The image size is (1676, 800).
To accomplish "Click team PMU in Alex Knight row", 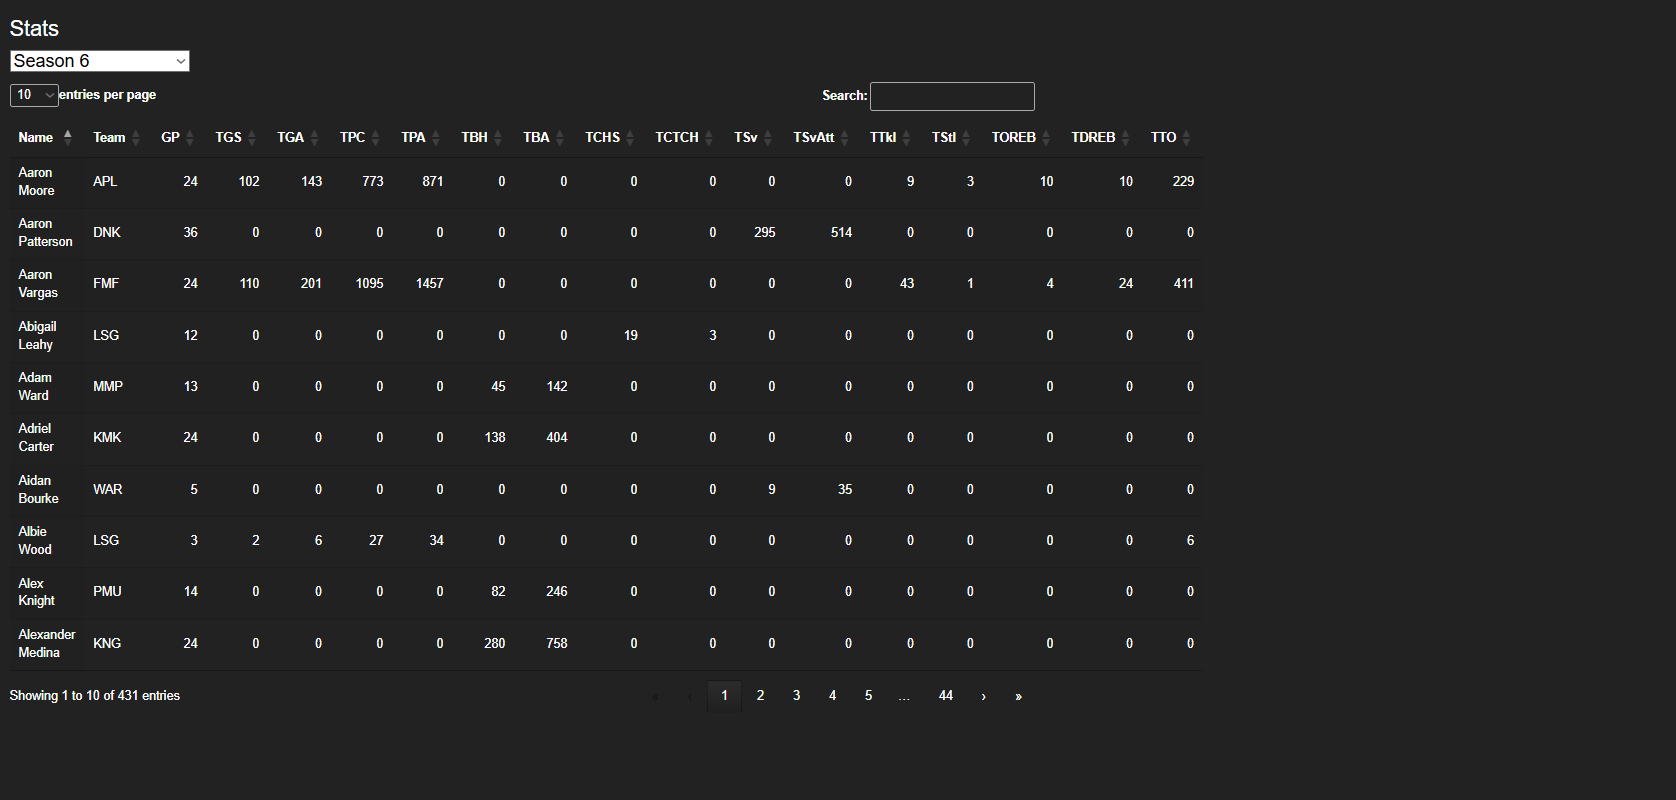I will click(x=107, y=591).
